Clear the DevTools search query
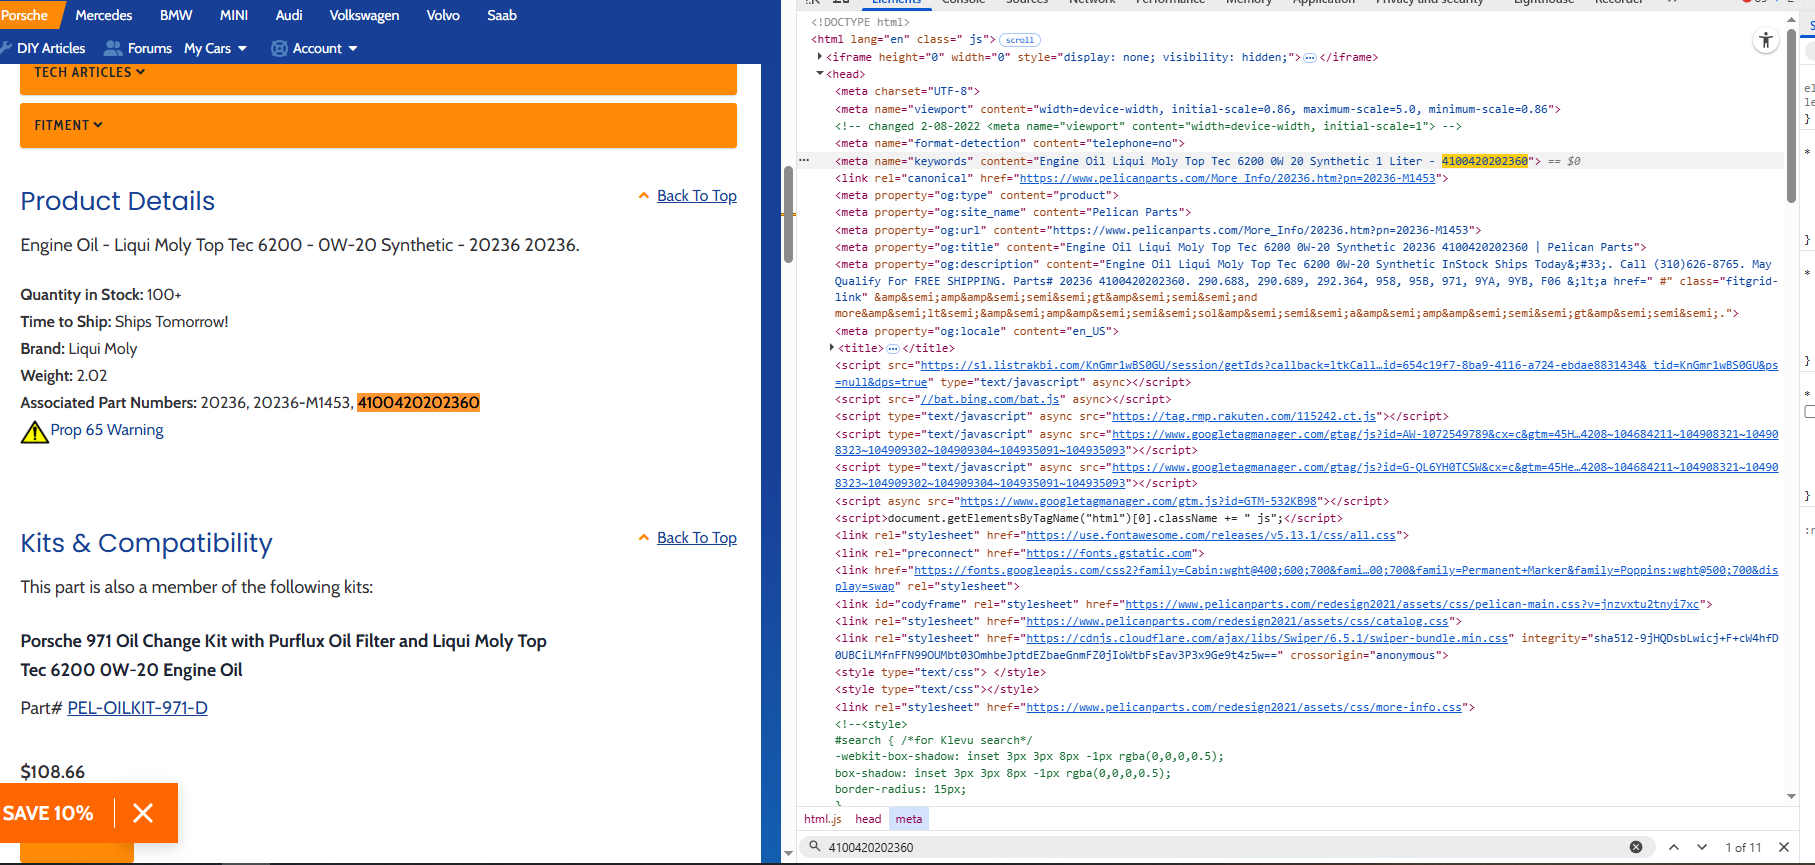Image resolution: width=1815 pixels, height=865 pixels. point(1636,847)
